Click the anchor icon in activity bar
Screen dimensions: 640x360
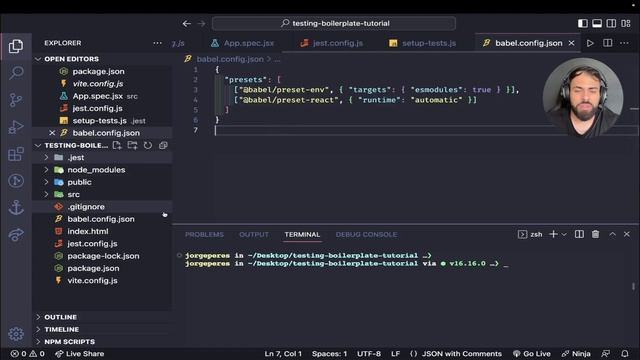(16, 208)
